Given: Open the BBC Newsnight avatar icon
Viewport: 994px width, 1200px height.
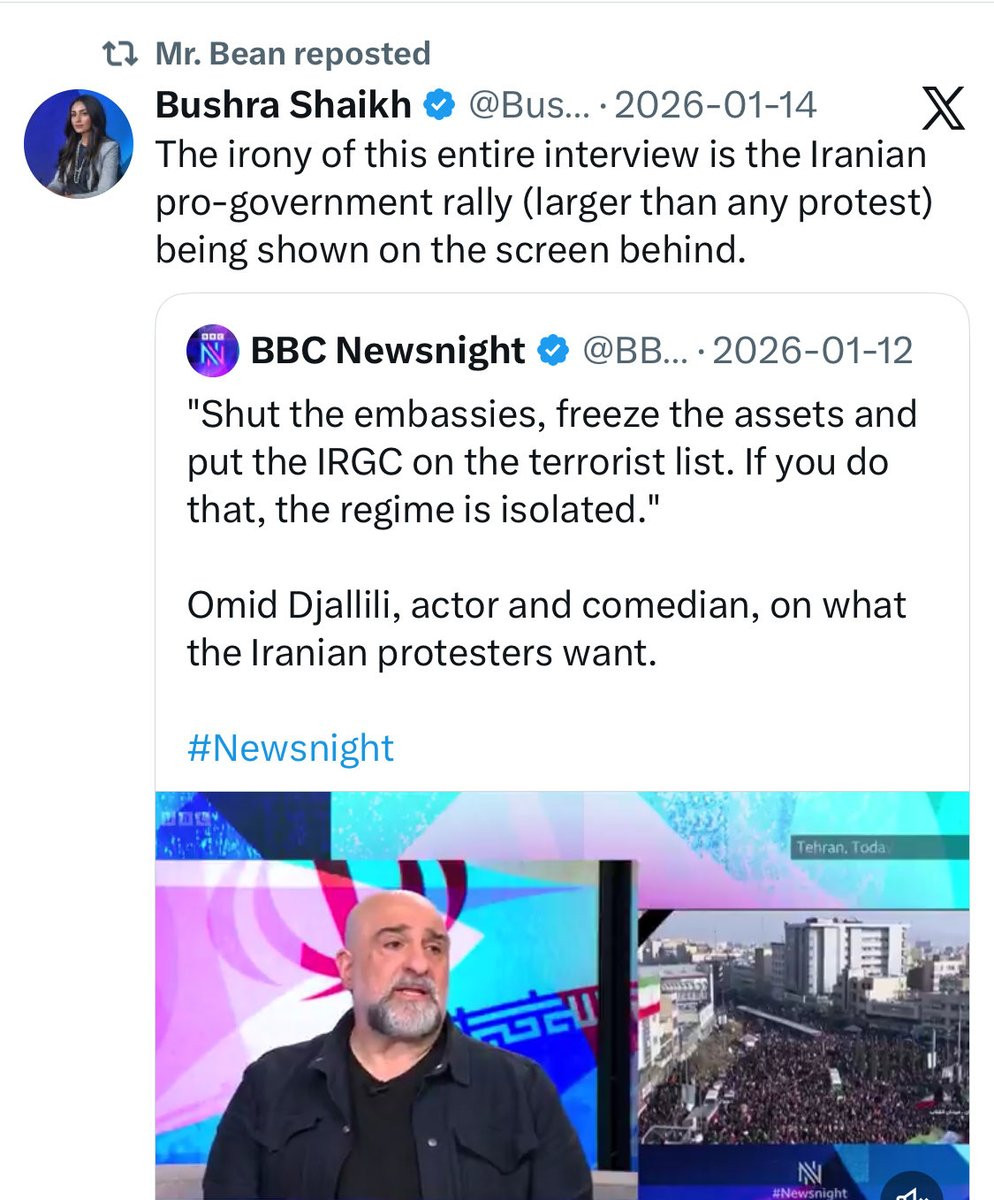Looking at the screenshot, I should tap(212, 350).
